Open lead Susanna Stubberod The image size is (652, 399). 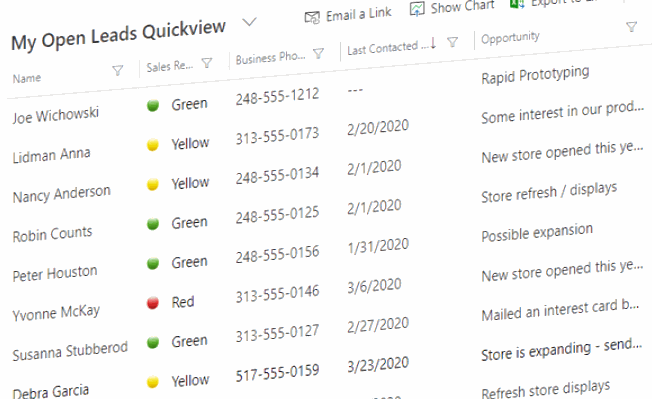coord(70,351)
